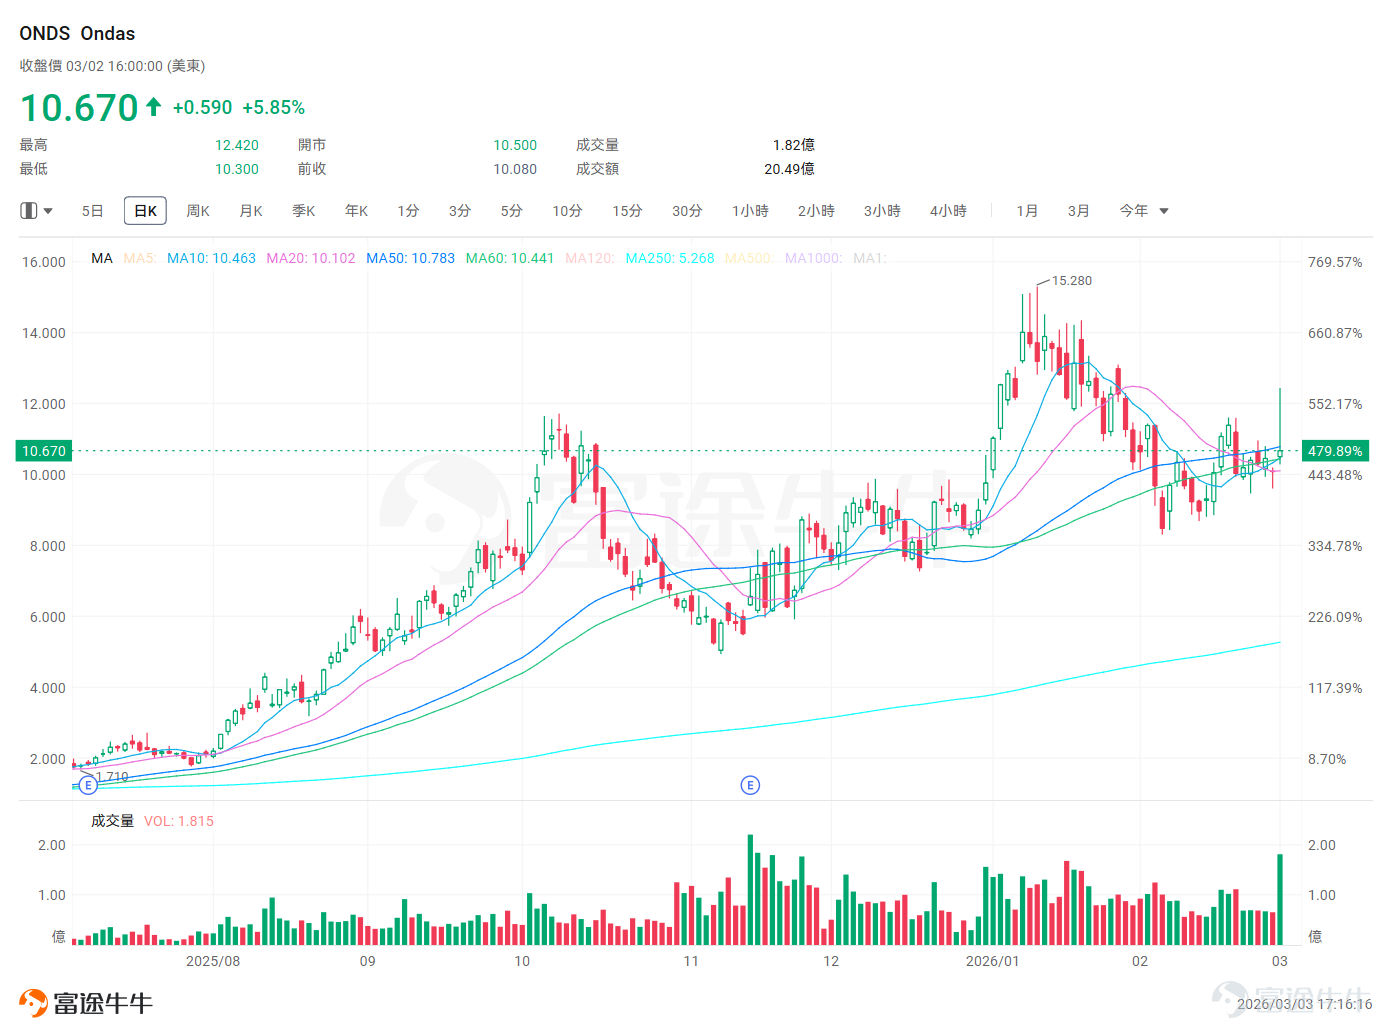
Task: Click the latest March volume bar
Action: tap(1280, 900)
